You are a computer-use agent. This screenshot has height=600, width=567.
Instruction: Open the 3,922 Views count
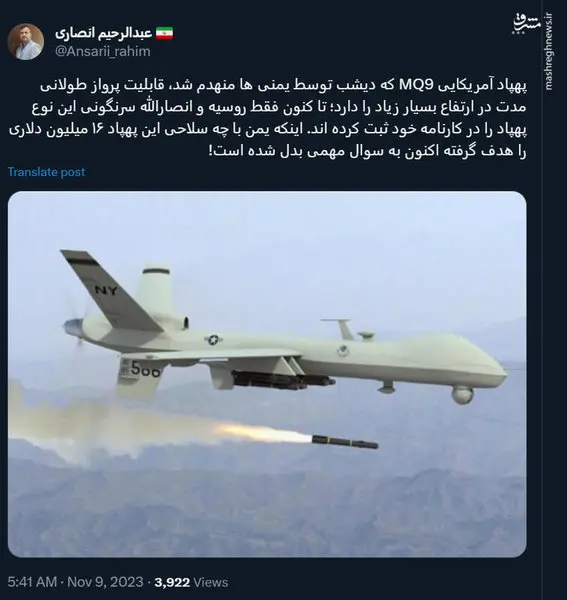click(x=191, y=582)
